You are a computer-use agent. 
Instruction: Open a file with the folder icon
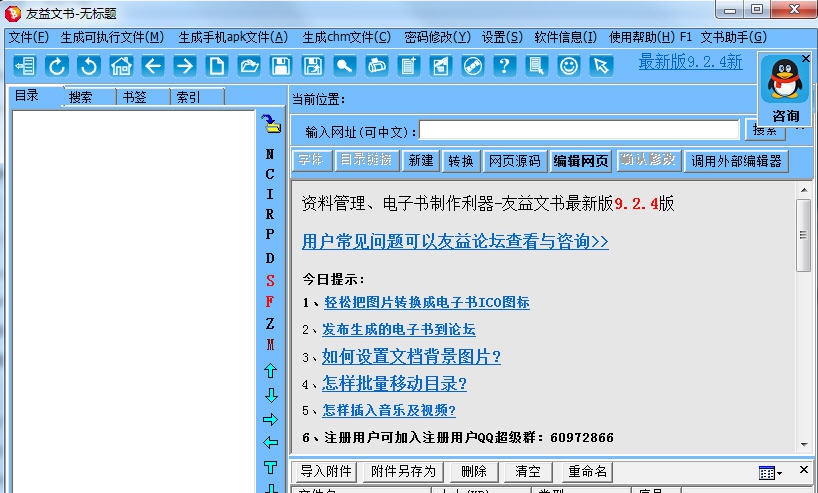pyautogui.click(x=249, y=66)
